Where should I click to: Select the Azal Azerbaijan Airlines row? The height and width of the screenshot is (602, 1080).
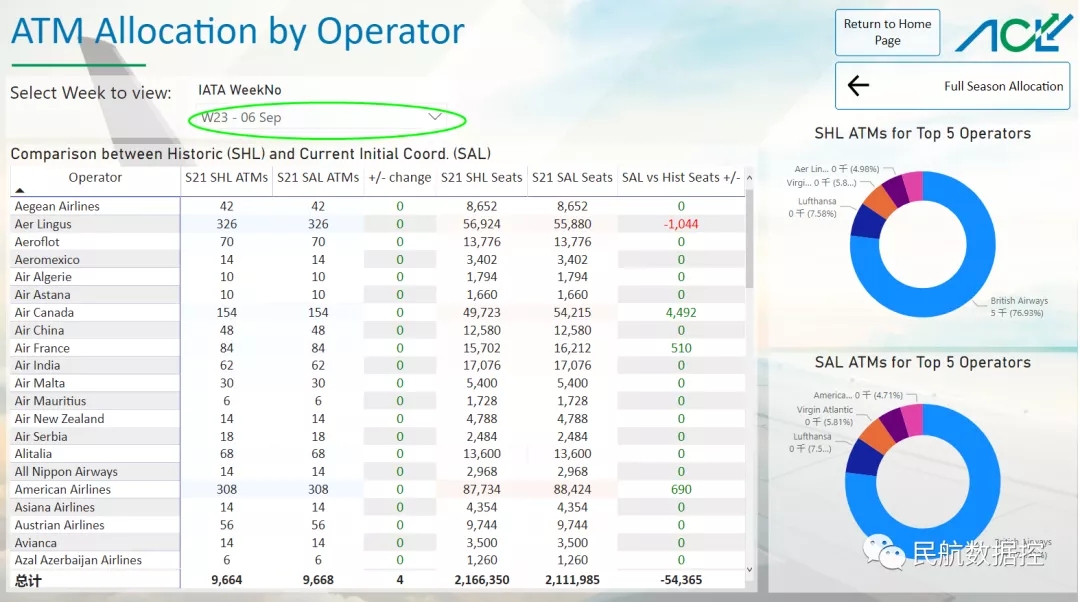377,561
